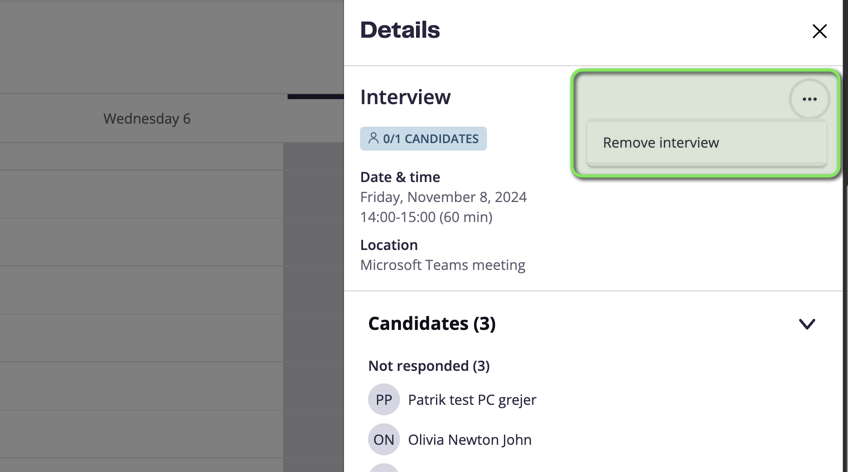Click the person icon in the candidates badge
Viewport: 848px width, 472px height.
tap(373, 138)
